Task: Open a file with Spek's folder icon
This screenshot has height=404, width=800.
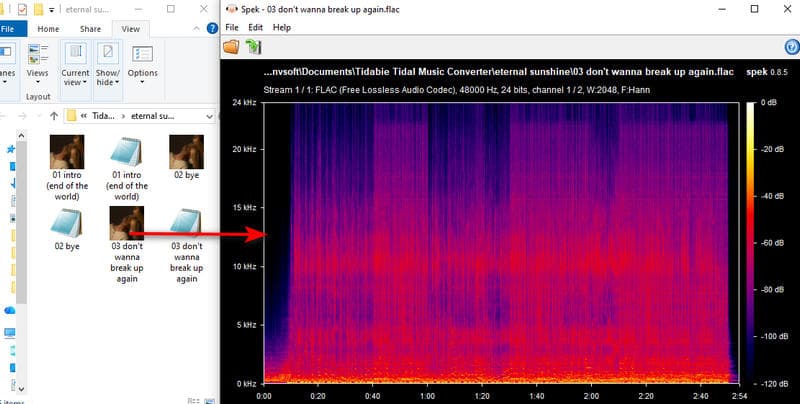Action: [x=231, y=47]
